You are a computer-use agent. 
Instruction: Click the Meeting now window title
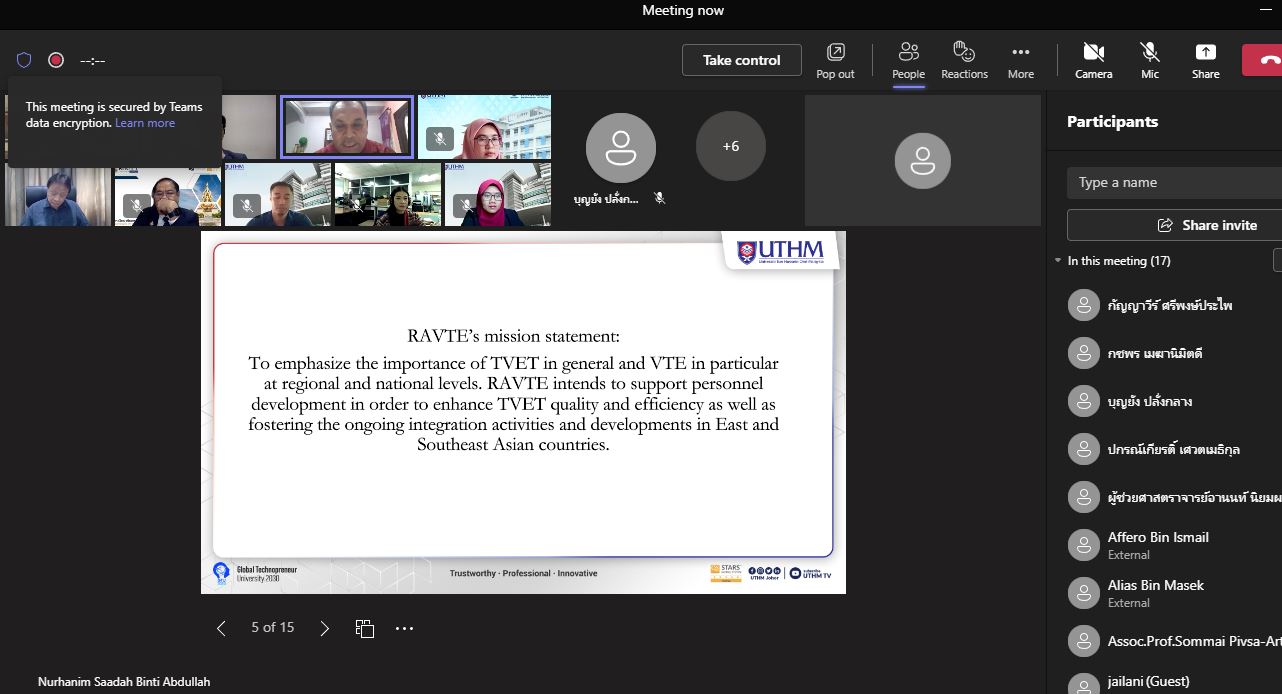pyautogui.click(x=683, y=10)
